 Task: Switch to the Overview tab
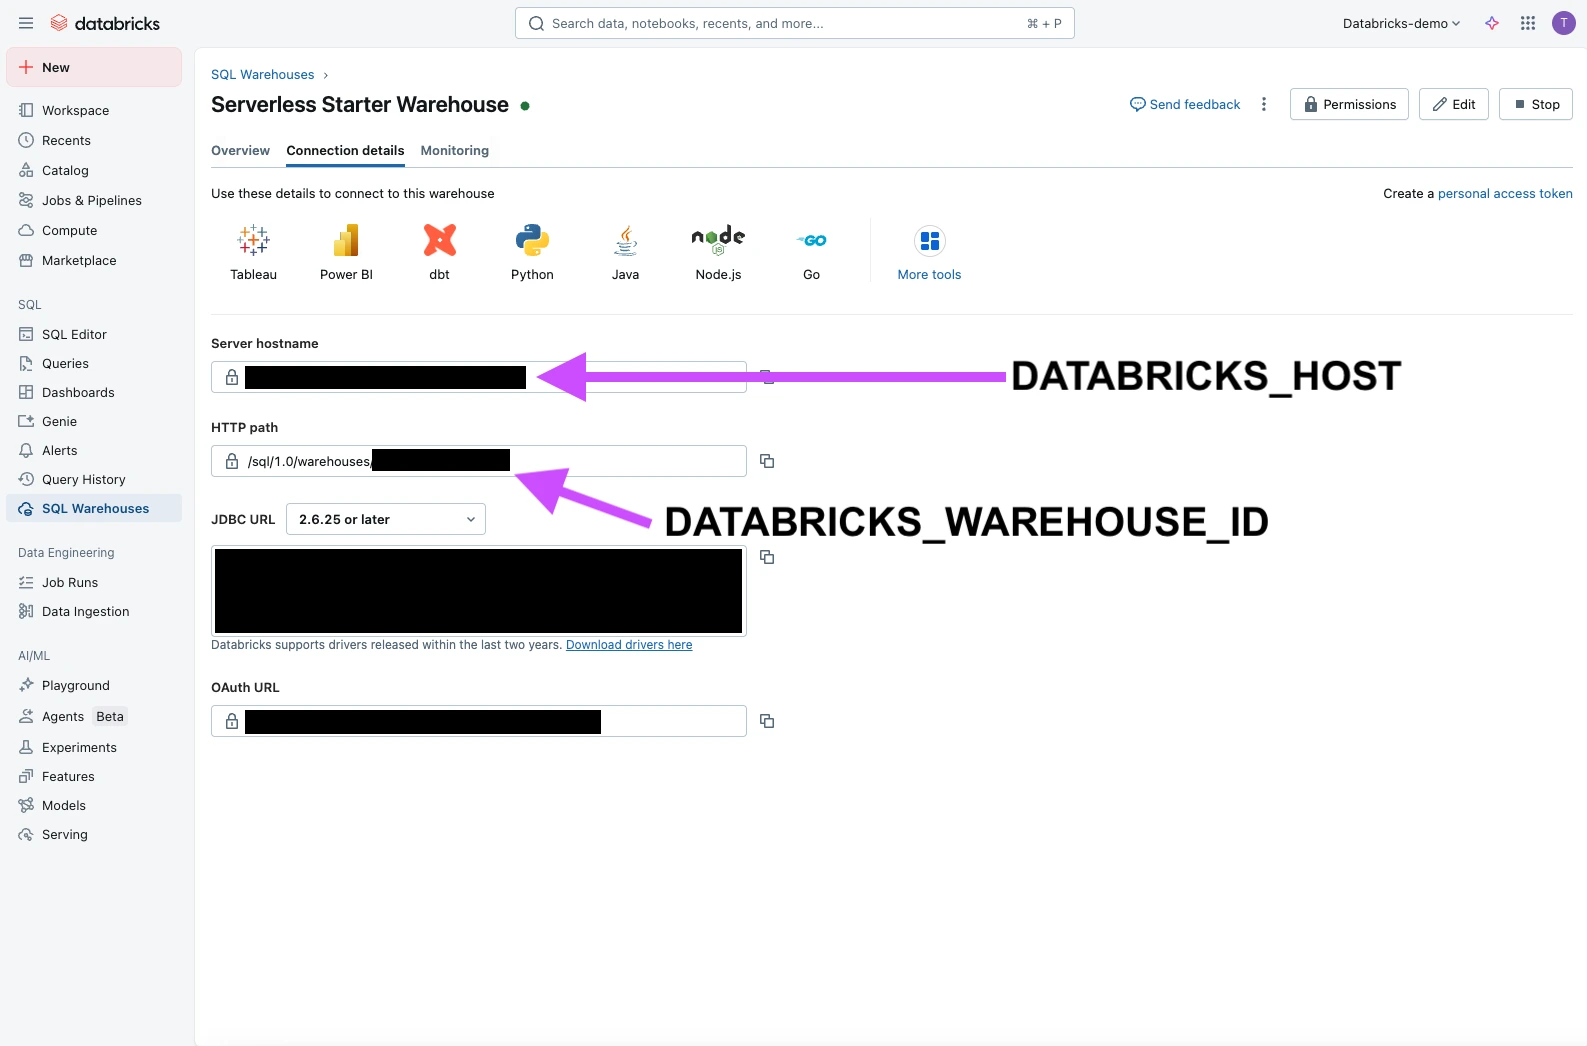point(240,150)
